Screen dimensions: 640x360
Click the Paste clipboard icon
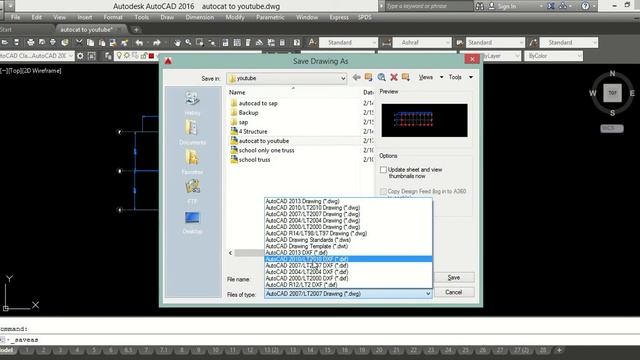[x=102, y=42]
